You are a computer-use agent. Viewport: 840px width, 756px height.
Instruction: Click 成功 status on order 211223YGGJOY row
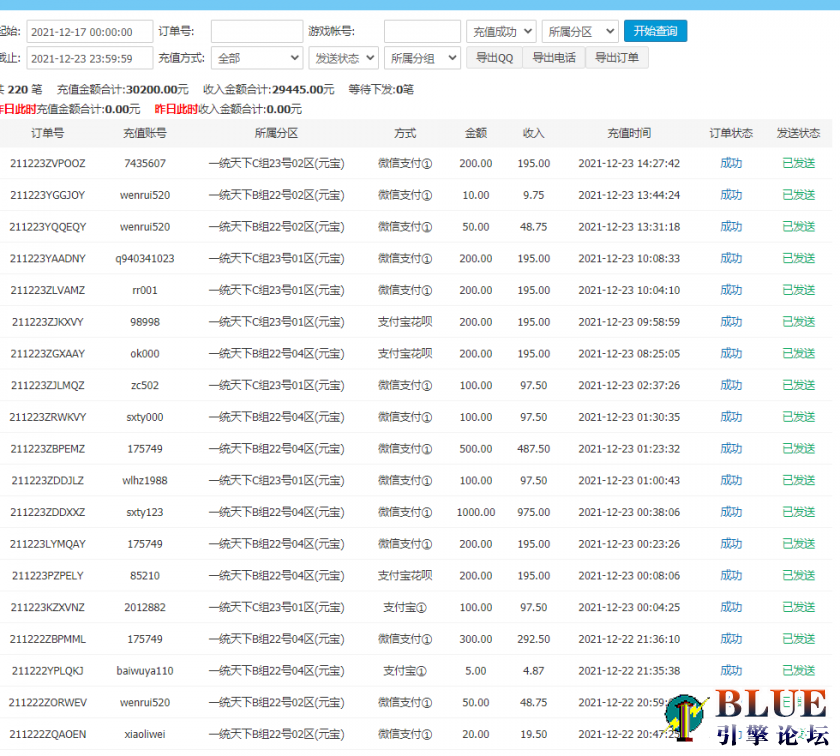click(x=733, y=195)
